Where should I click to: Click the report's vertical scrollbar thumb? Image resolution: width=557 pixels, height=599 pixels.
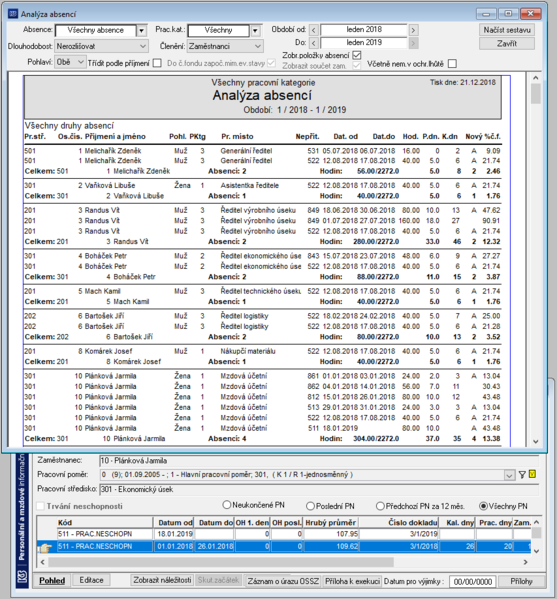coord(536,94)
